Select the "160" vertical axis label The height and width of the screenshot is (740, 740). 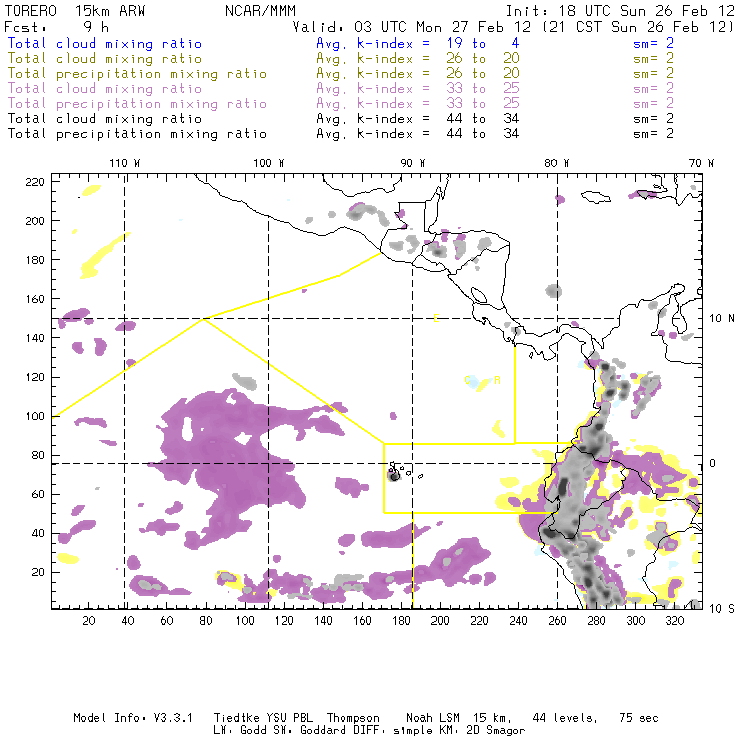coord(35,299)
